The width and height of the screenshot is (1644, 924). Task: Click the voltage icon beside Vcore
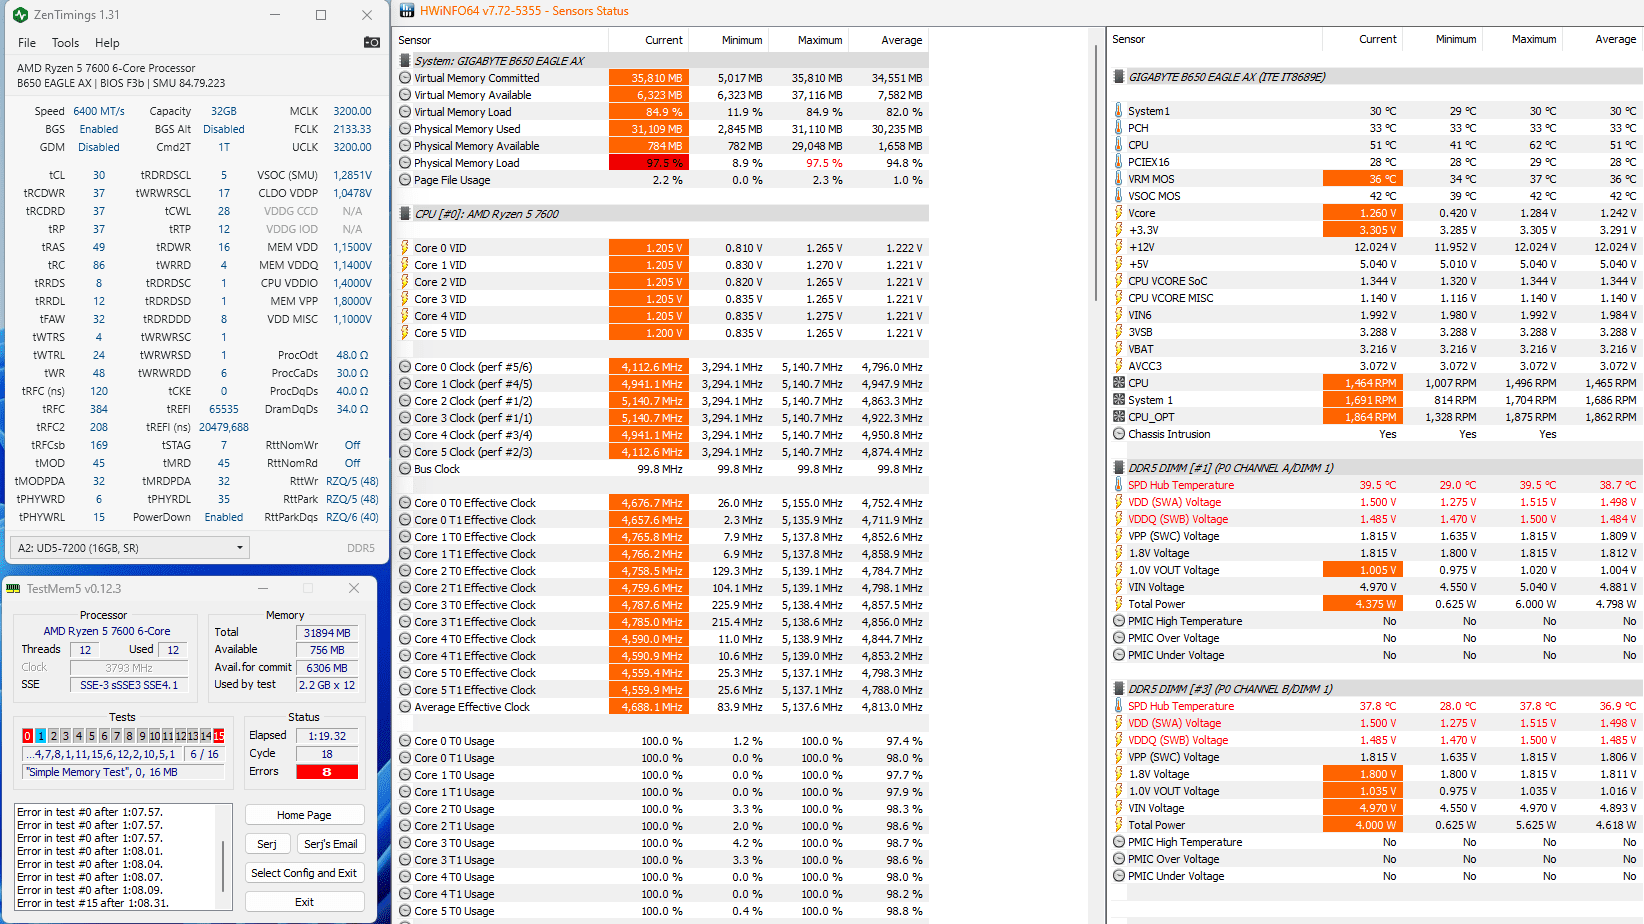coord(1119,213)
